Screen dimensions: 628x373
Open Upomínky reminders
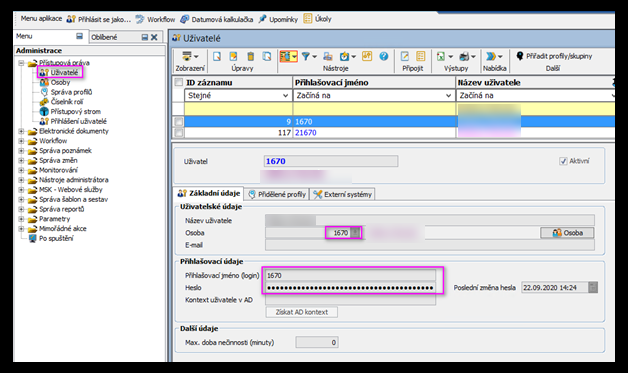pos(278,19)
